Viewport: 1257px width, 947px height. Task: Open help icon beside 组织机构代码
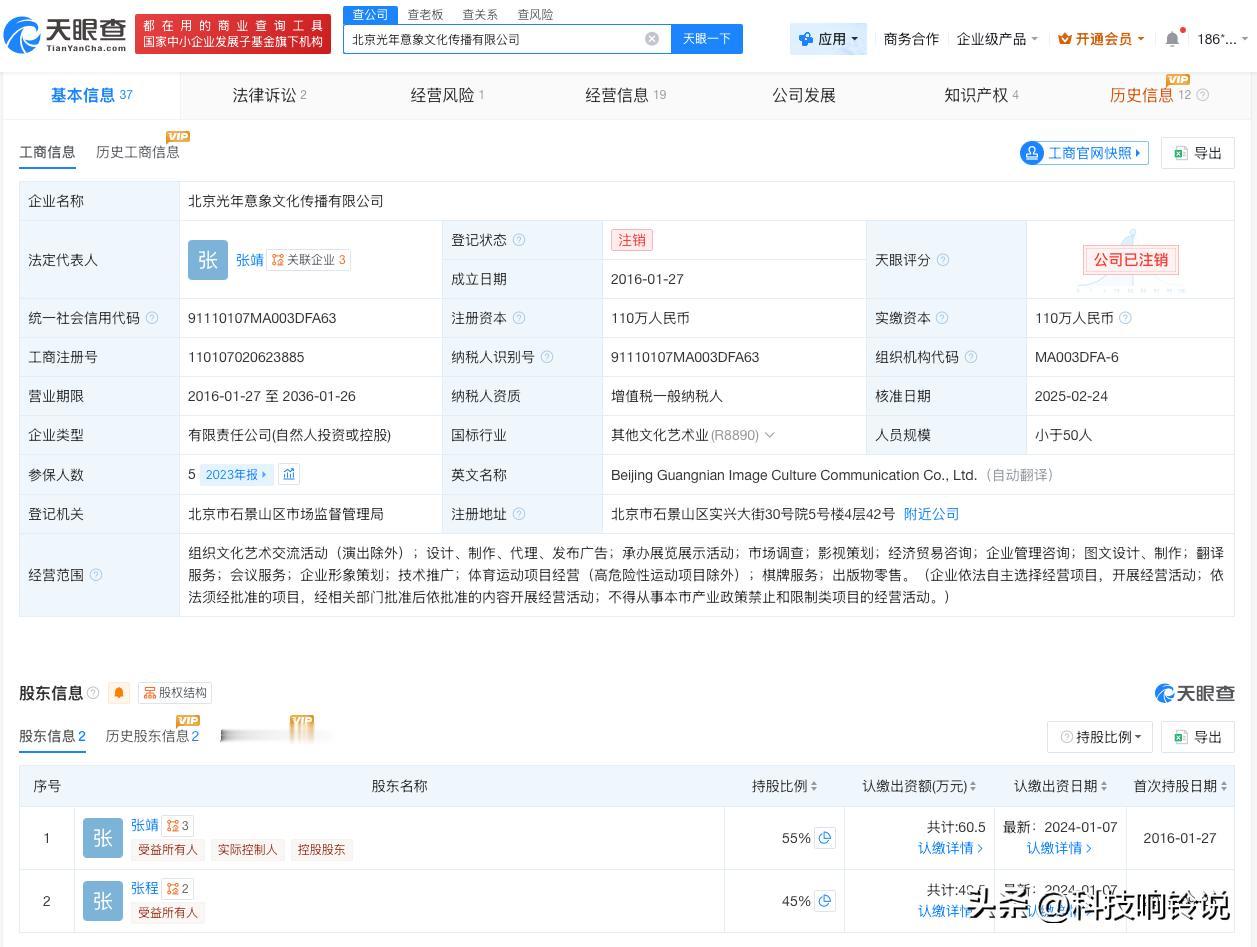click(970, 357)
